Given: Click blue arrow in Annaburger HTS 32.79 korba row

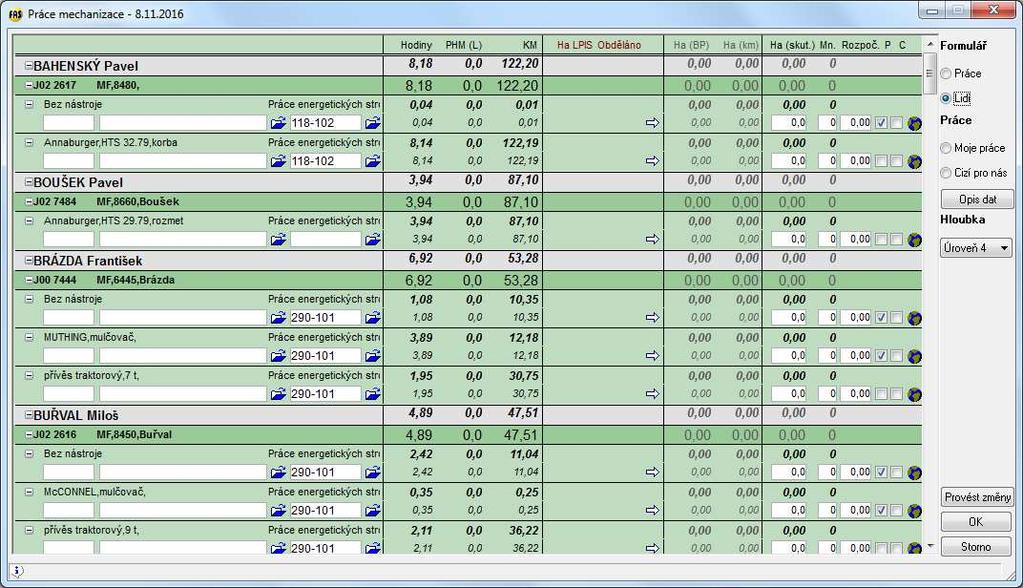Looking at the screenshot, I should click(652, 161).
